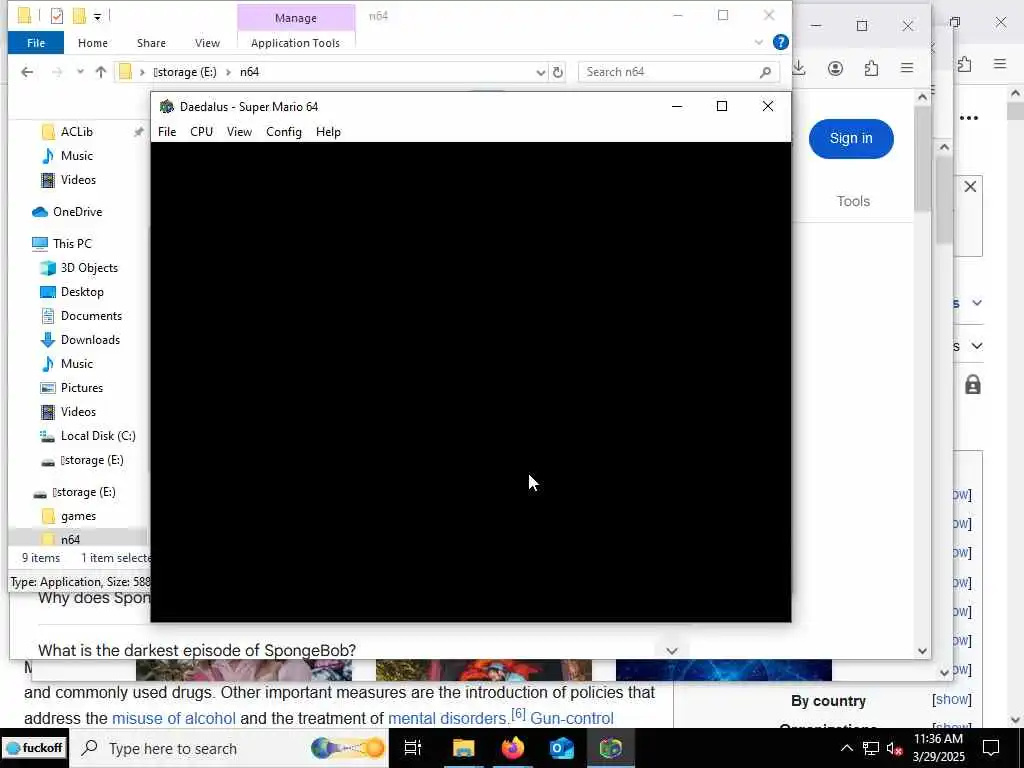Viewport: 1024px width, 768px height.
Task: Open Local Disk (C:)
Action: pos(98,436)
